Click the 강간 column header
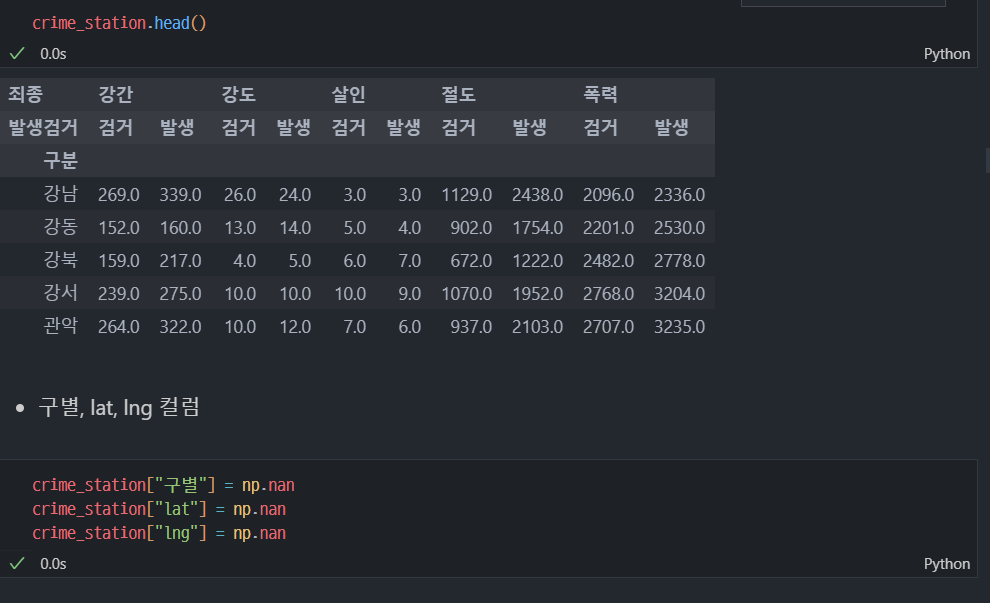The width and height of the screenshot is (990, 603). coord(116,95)
